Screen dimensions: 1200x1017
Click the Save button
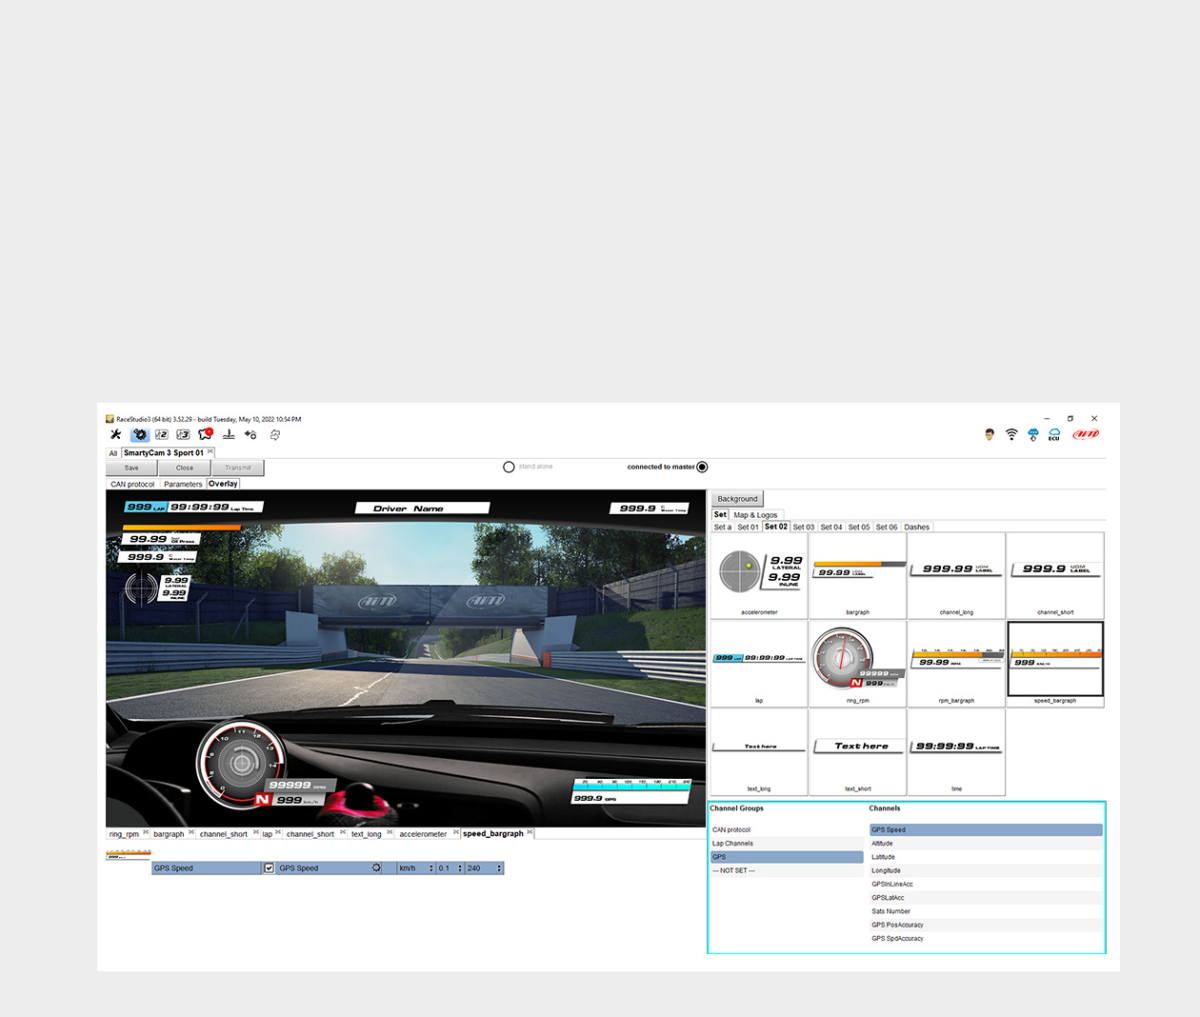pos(132,468)
